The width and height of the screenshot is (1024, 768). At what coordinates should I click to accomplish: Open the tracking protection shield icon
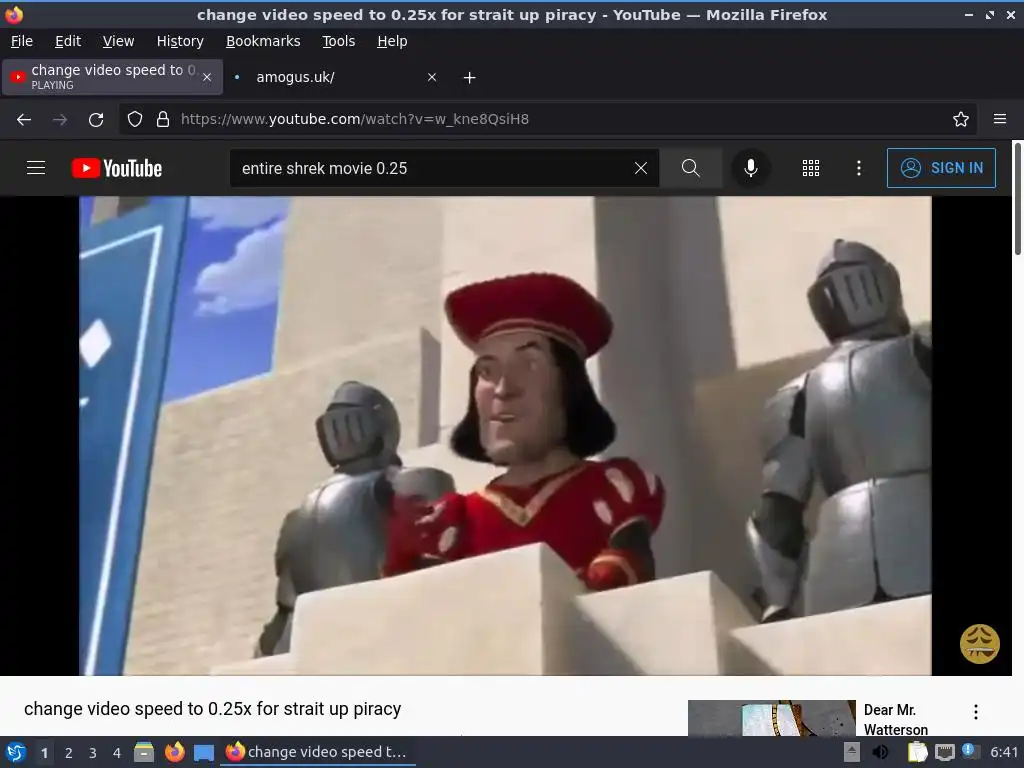coord(135,120)
